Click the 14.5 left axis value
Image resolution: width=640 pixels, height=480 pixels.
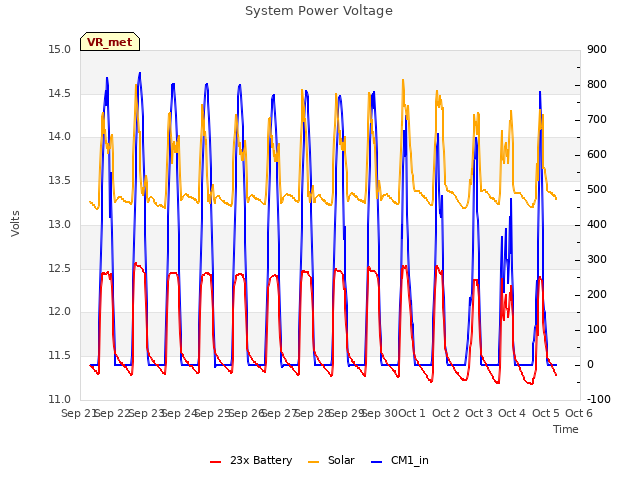click(x=60, y=93)
